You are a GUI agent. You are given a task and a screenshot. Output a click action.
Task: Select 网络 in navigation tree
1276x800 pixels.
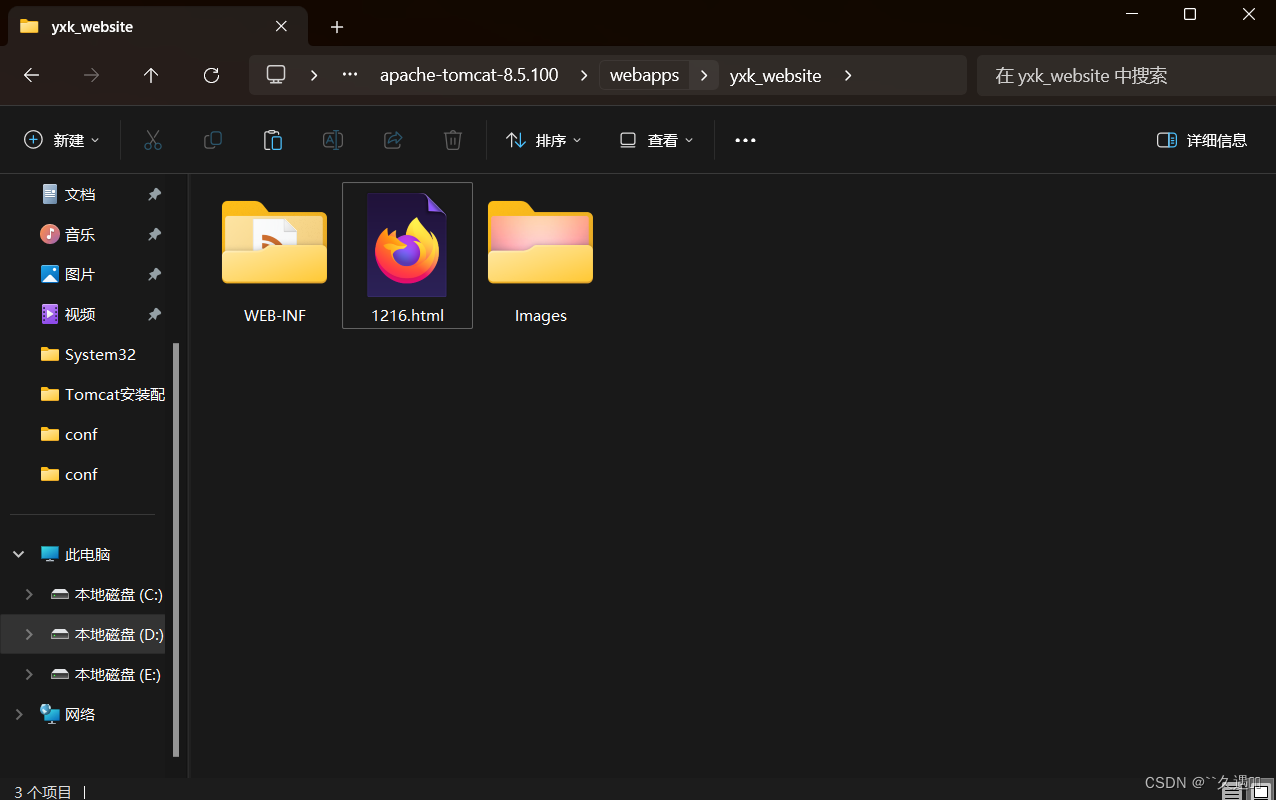coord(68,714)
